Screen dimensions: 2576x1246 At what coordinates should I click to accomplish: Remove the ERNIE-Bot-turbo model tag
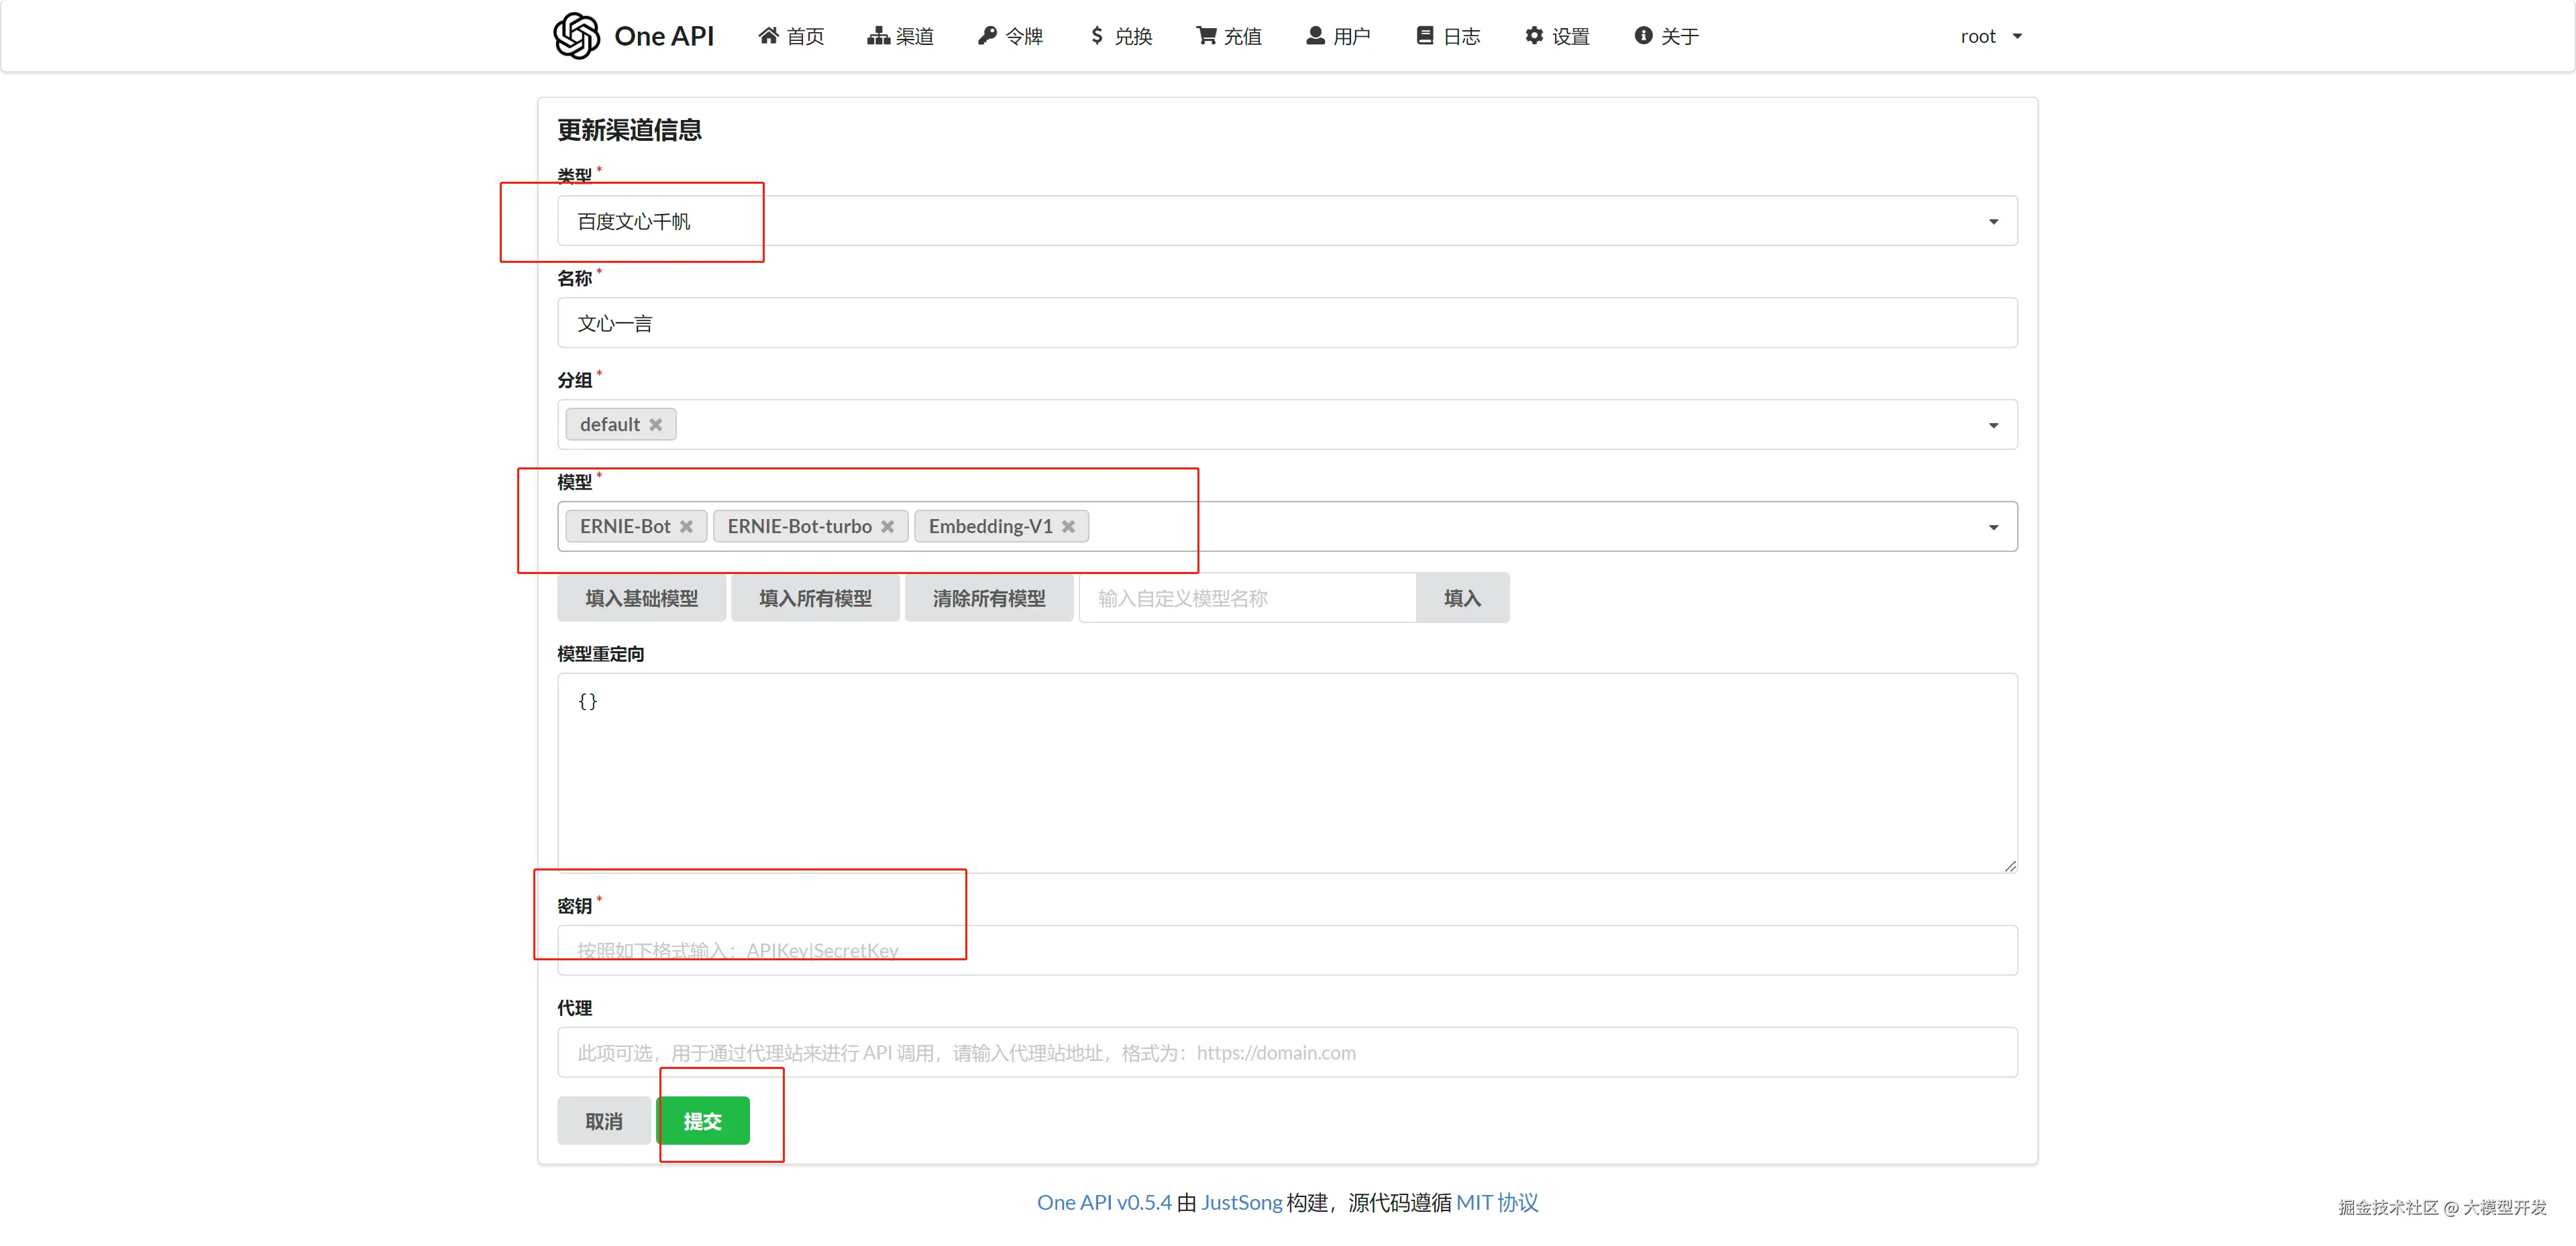point(887,527)
